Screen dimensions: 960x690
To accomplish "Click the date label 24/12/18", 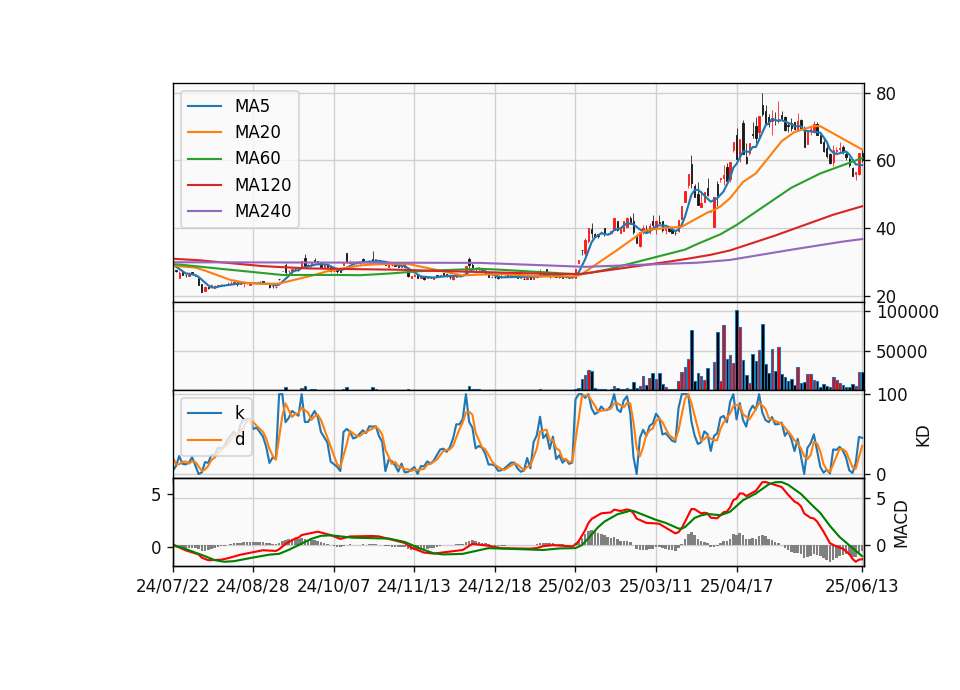I will coord(495,586).
